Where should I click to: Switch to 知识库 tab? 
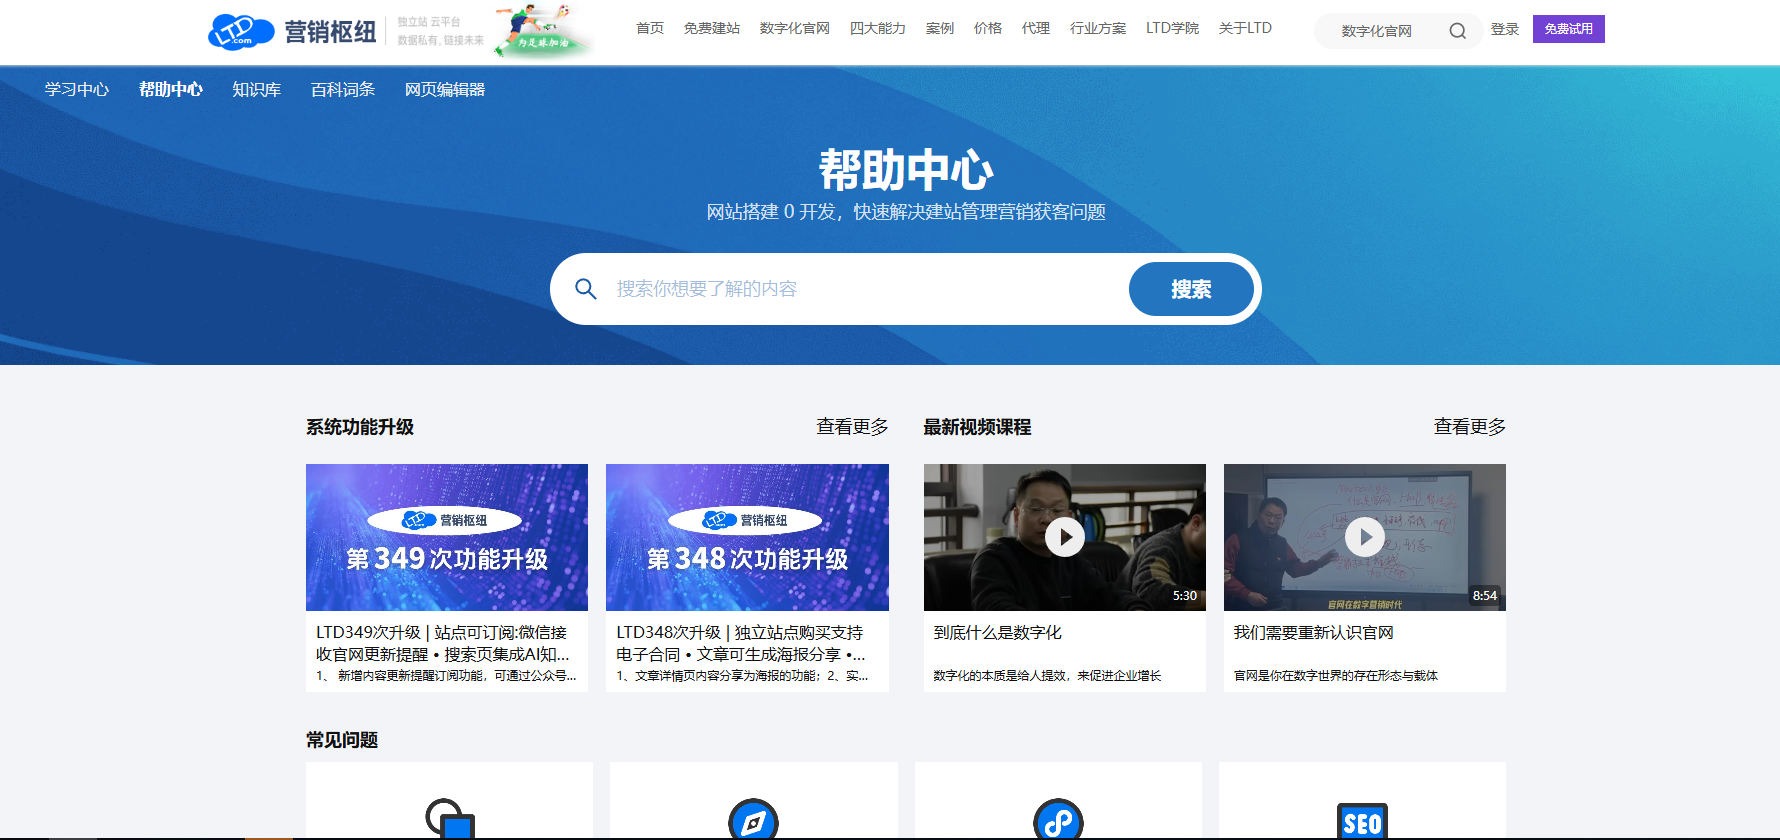[x=257, y=90]
